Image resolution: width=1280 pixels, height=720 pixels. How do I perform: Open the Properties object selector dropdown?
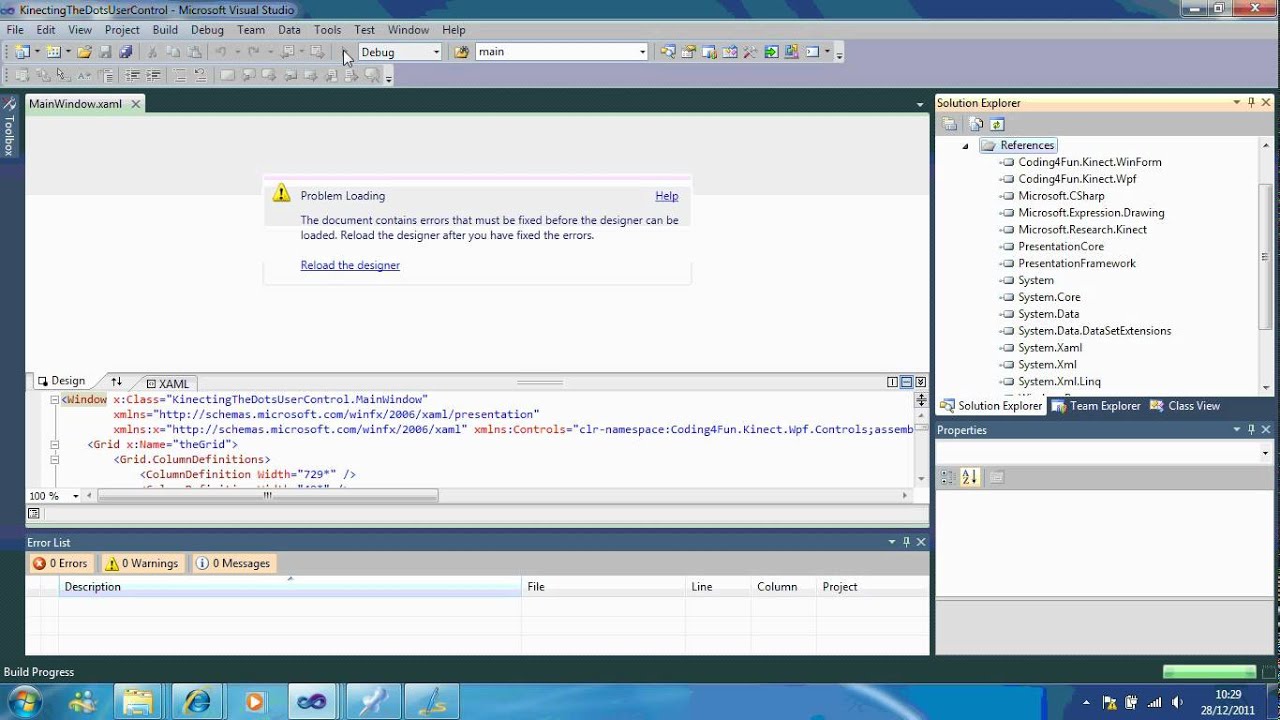[x=1266, y=453]
